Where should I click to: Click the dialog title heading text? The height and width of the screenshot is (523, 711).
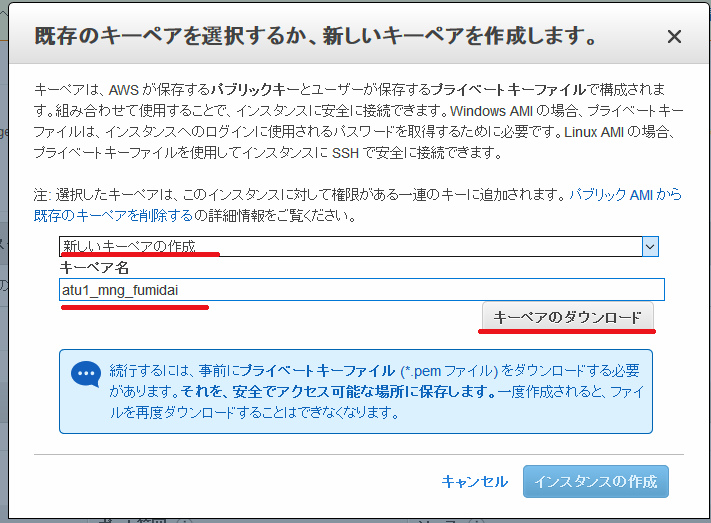pos(316,38)
